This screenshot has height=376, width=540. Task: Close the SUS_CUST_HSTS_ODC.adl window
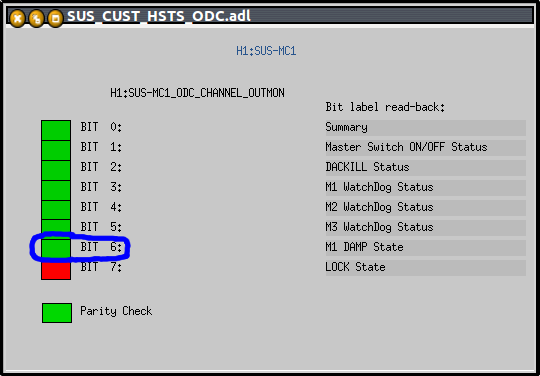pos(17,18)
